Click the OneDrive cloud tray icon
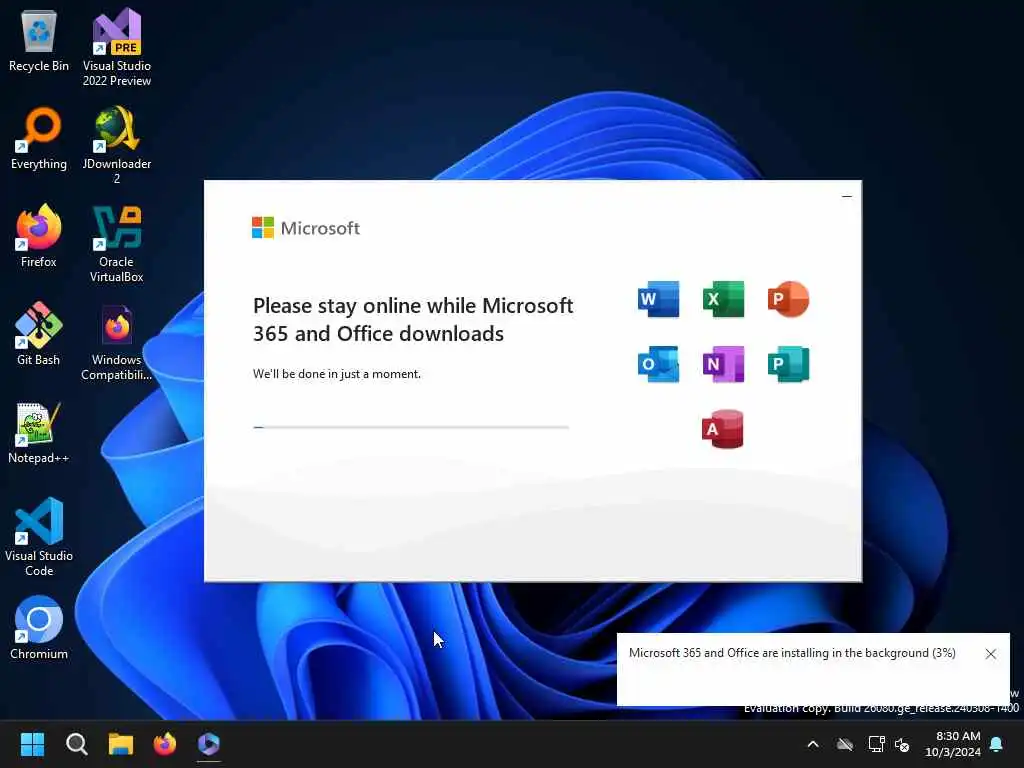Screen dimensions: 1024x768 point(845,744)
